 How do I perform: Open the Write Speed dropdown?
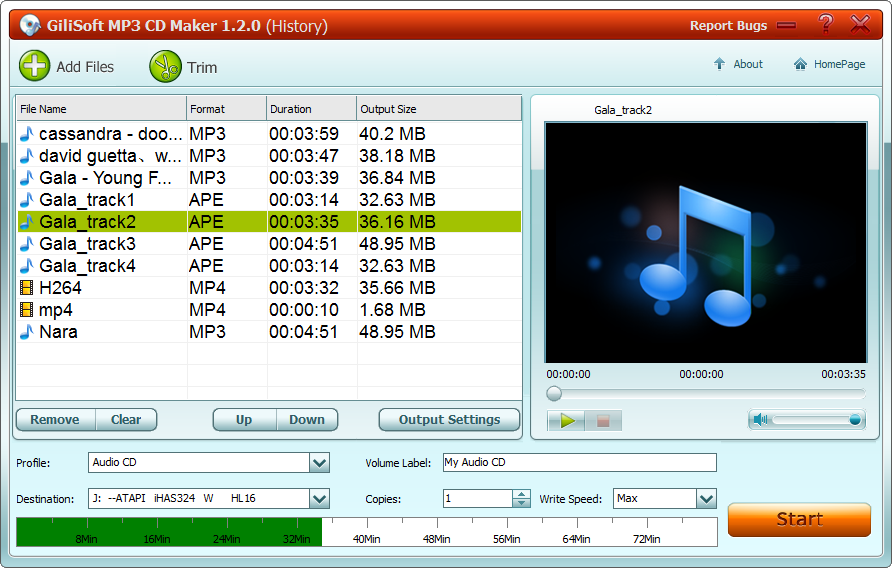point(706,498)
